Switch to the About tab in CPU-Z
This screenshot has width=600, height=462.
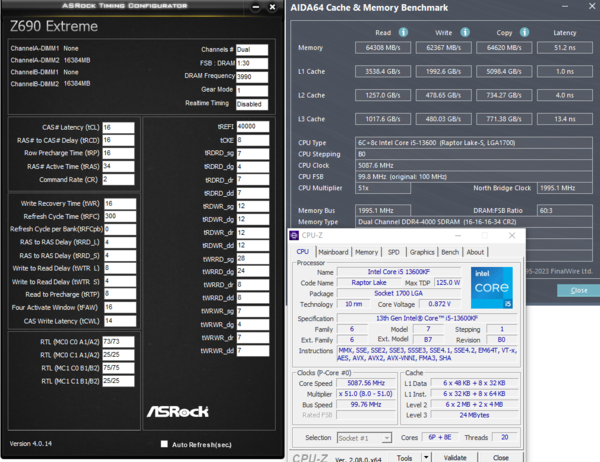475,252
